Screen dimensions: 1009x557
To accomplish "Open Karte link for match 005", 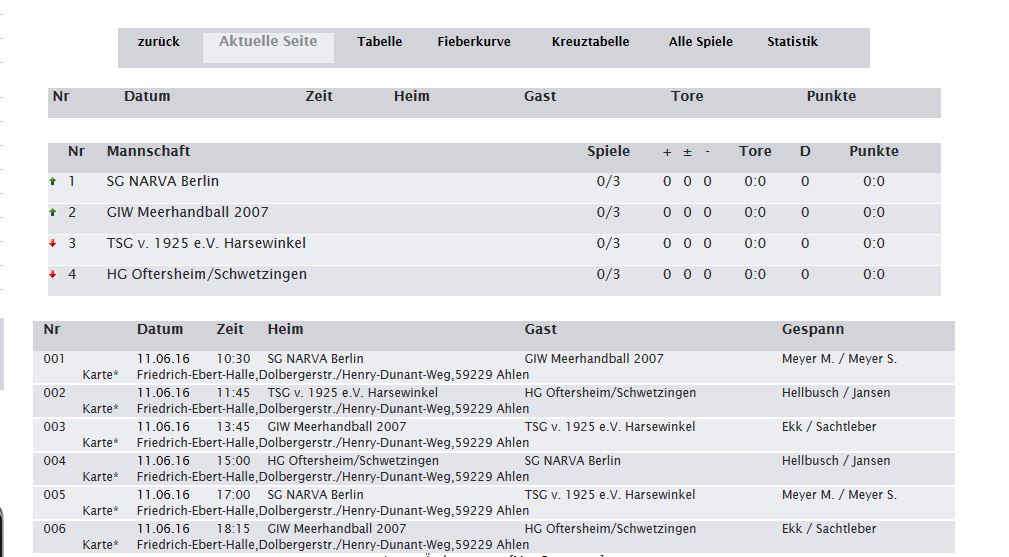I will (100, 511).
